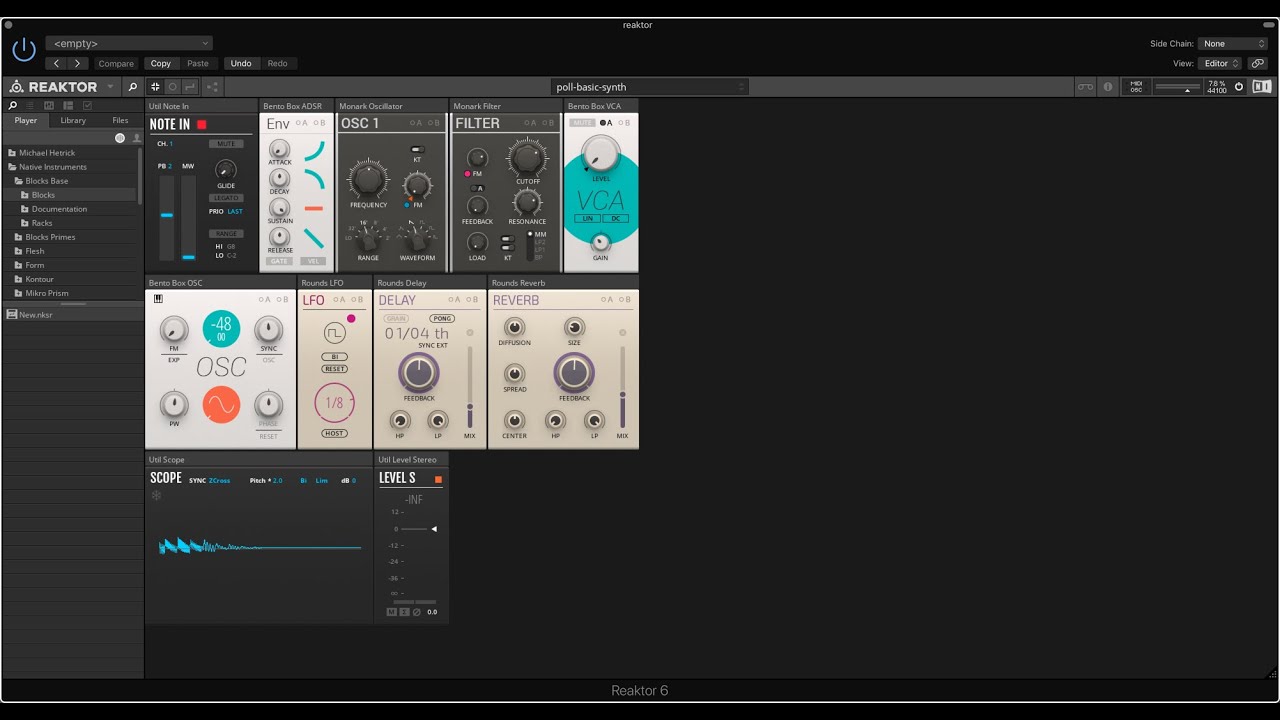Select the sine waveform orange button in OSC
The height and width of the screenshot is (720, 1280).
click(x=221, y=404)
